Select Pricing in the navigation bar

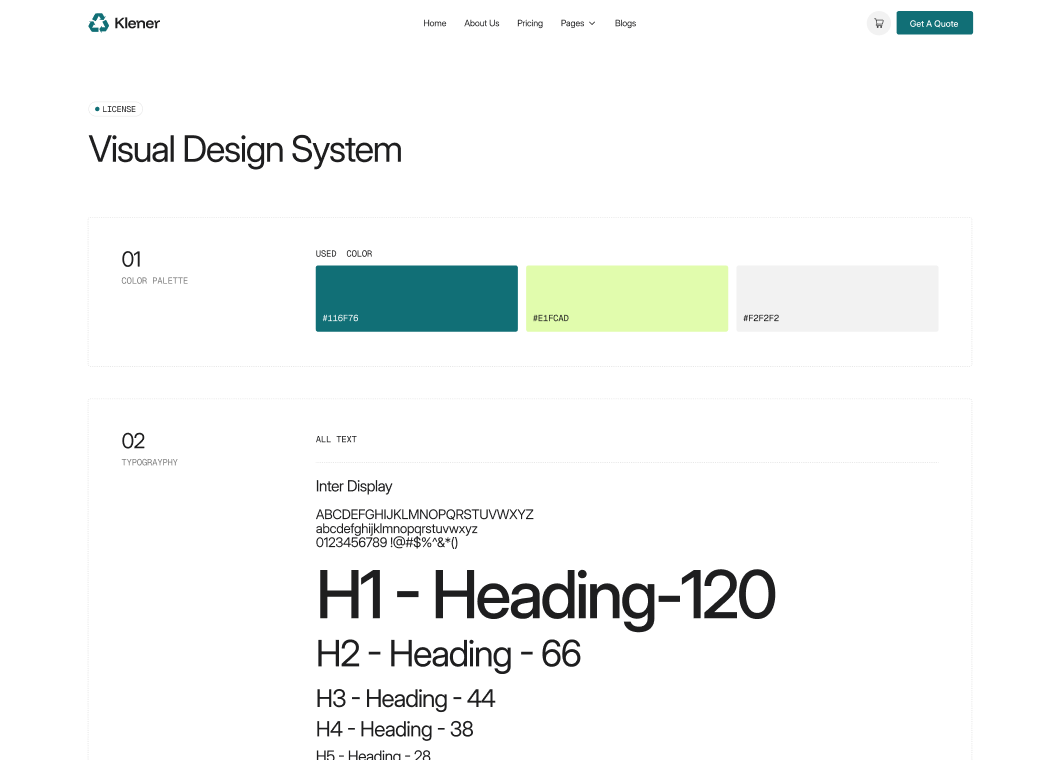pyautogui.click(x=530, y=23)
